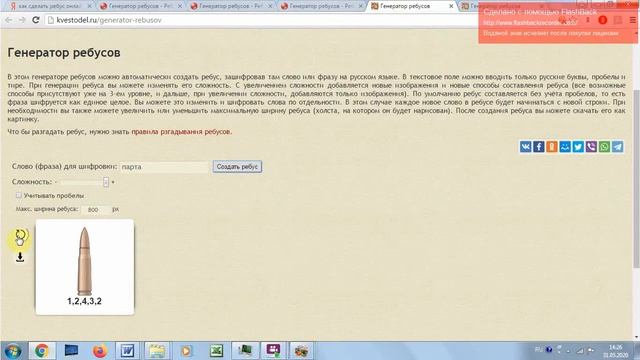Switch to the first 'как сделать ребус' tab
The width and height of the screenshot is (640, 360).
pyautogui.click(x=49, y=6)
